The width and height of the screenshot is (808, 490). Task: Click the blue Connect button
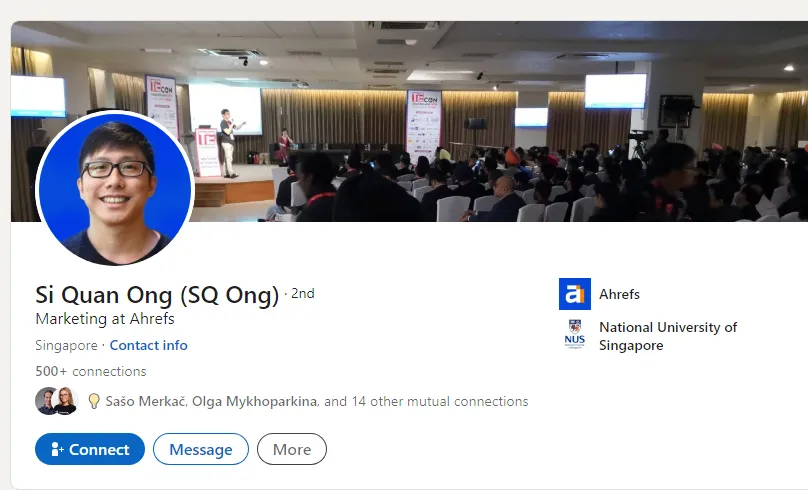(x=90, y=449)
